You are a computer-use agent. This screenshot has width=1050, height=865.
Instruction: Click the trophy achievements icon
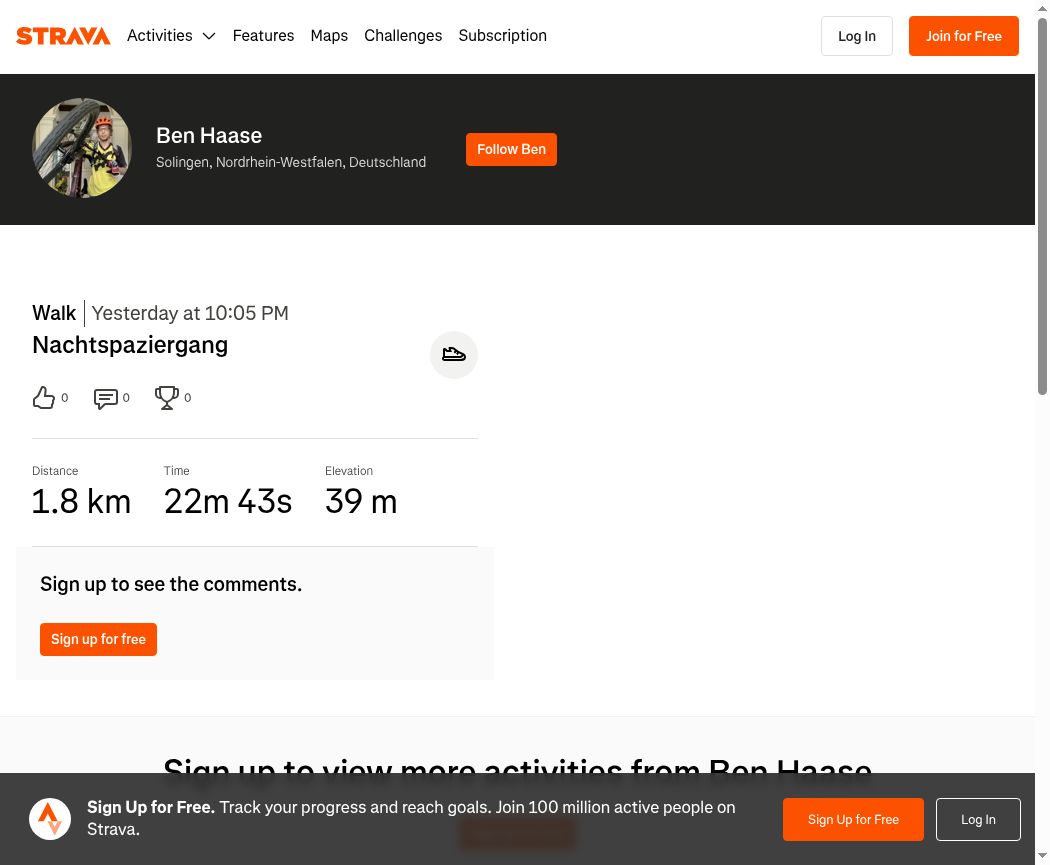167,398
